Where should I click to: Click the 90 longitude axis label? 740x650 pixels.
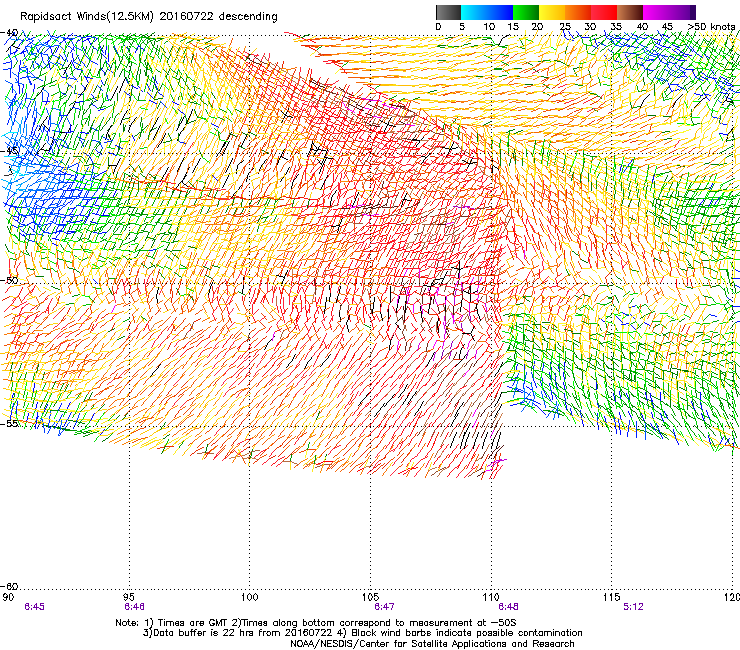(8, 597)
